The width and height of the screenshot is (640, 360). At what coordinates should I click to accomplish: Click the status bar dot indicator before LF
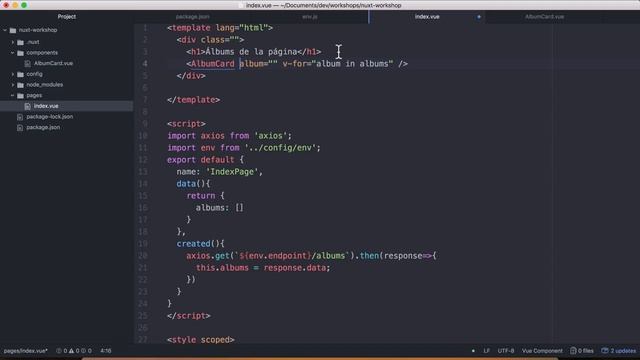(473, 351)
